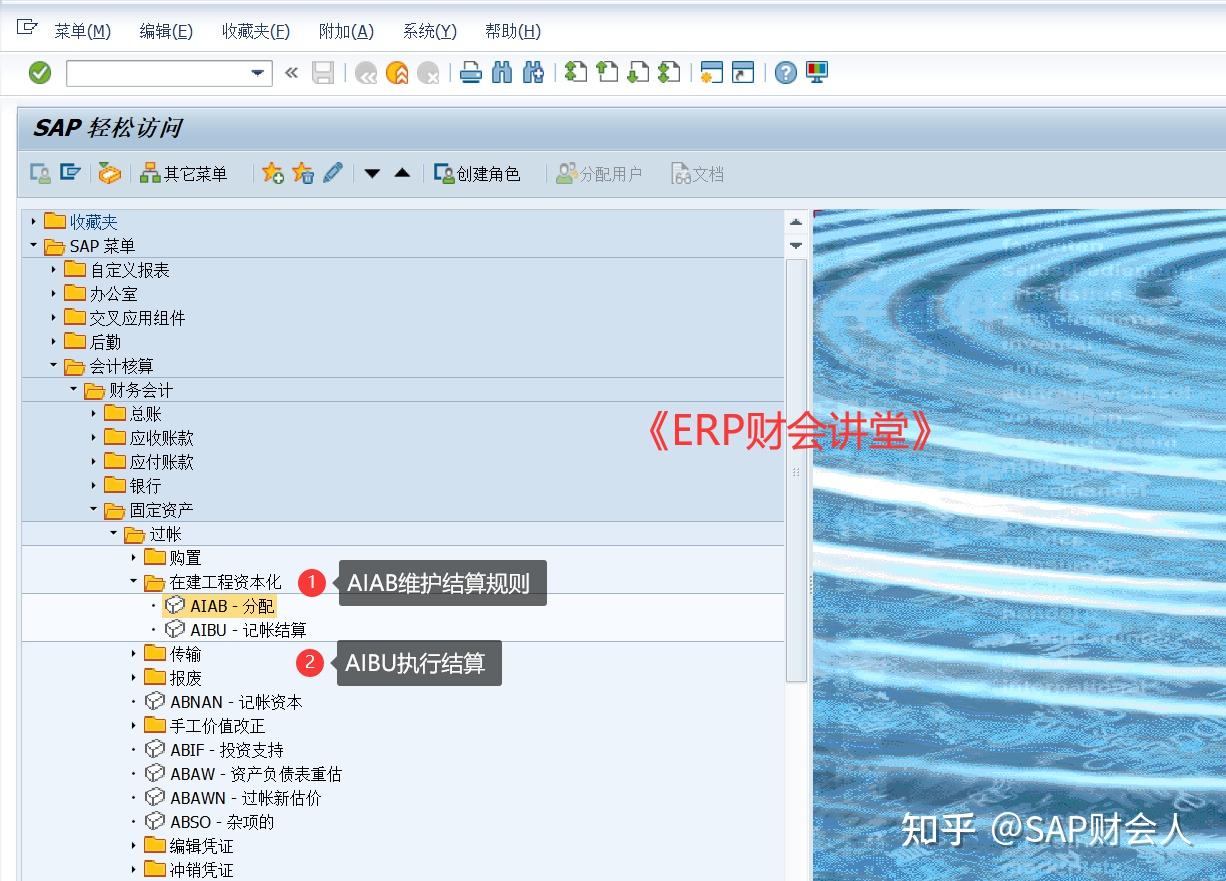Screen dimensions: 1226x881
Task: Click the 创建角色 button
Action: (x=480, y=172)
